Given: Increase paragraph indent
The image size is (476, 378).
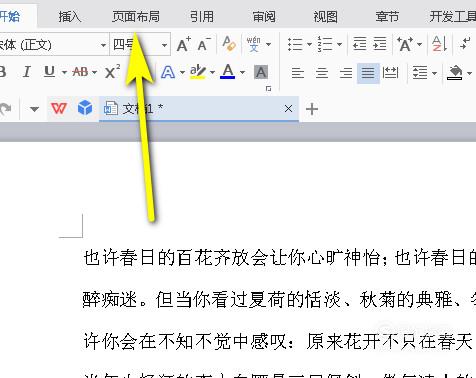Looking at the screenshot, I should point(380,44).
